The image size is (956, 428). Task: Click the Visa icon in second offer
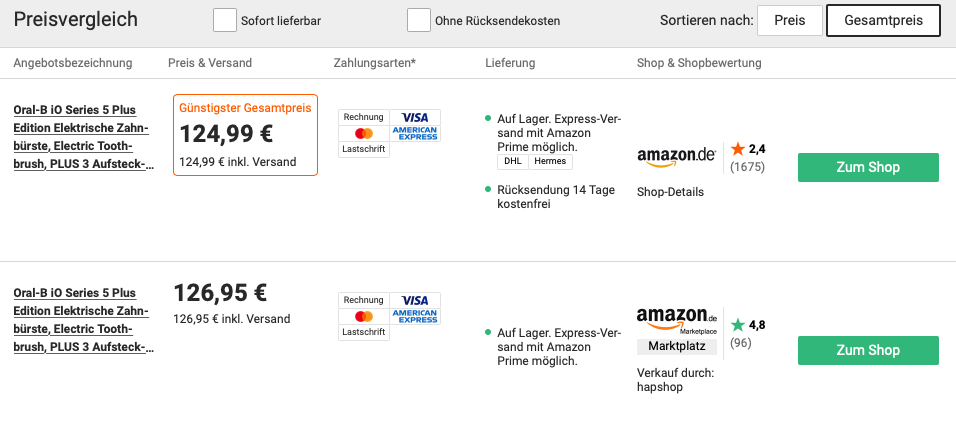click(x=415, y=300)
